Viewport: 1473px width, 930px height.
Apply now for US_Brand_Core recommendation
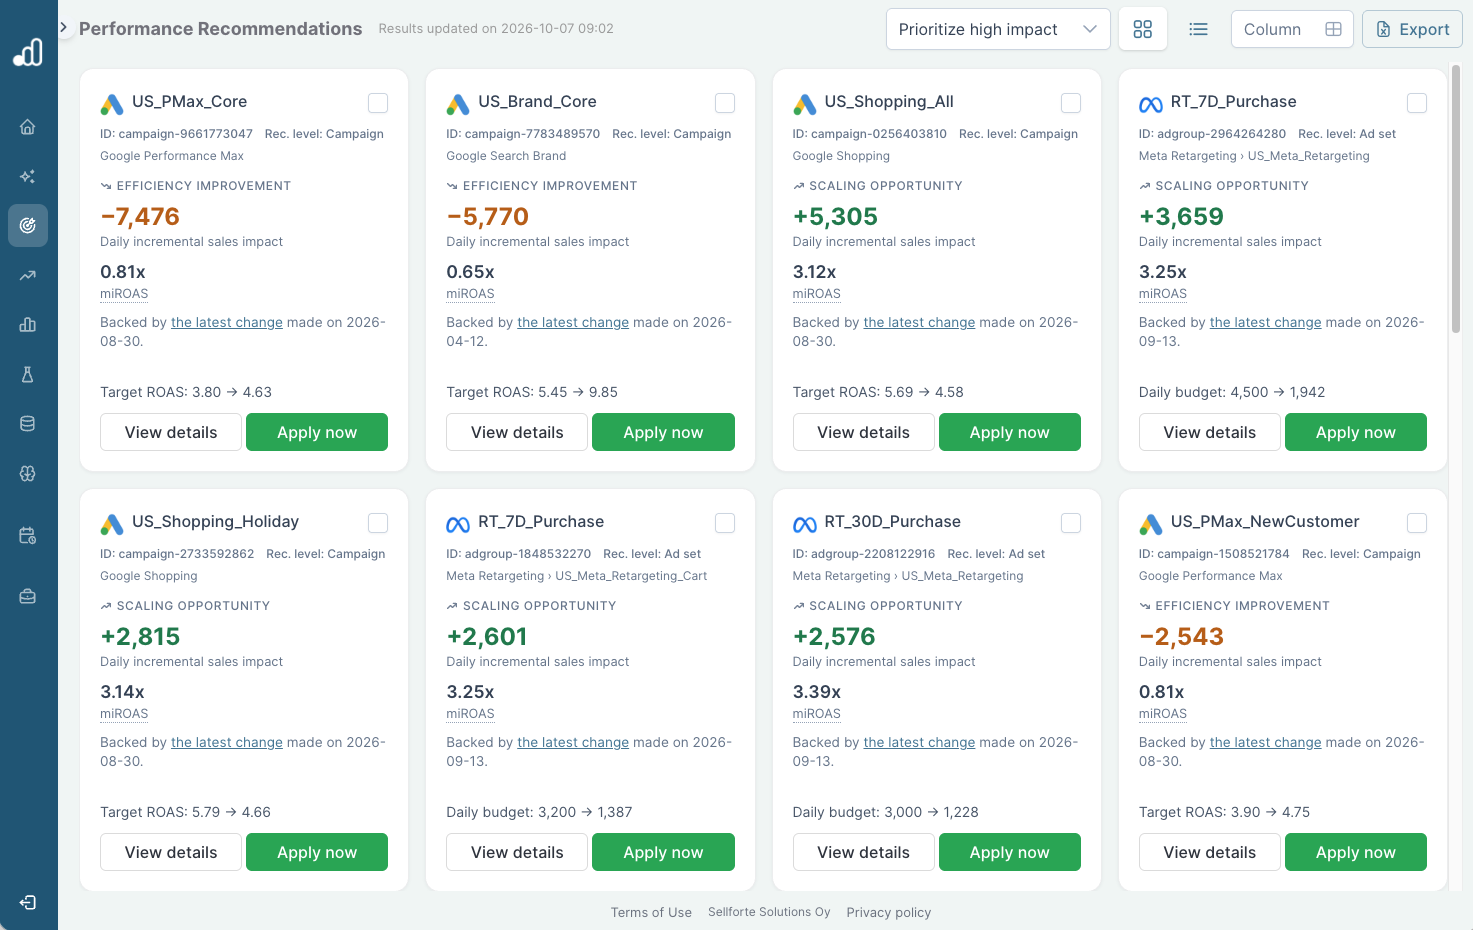click(663, 432)
